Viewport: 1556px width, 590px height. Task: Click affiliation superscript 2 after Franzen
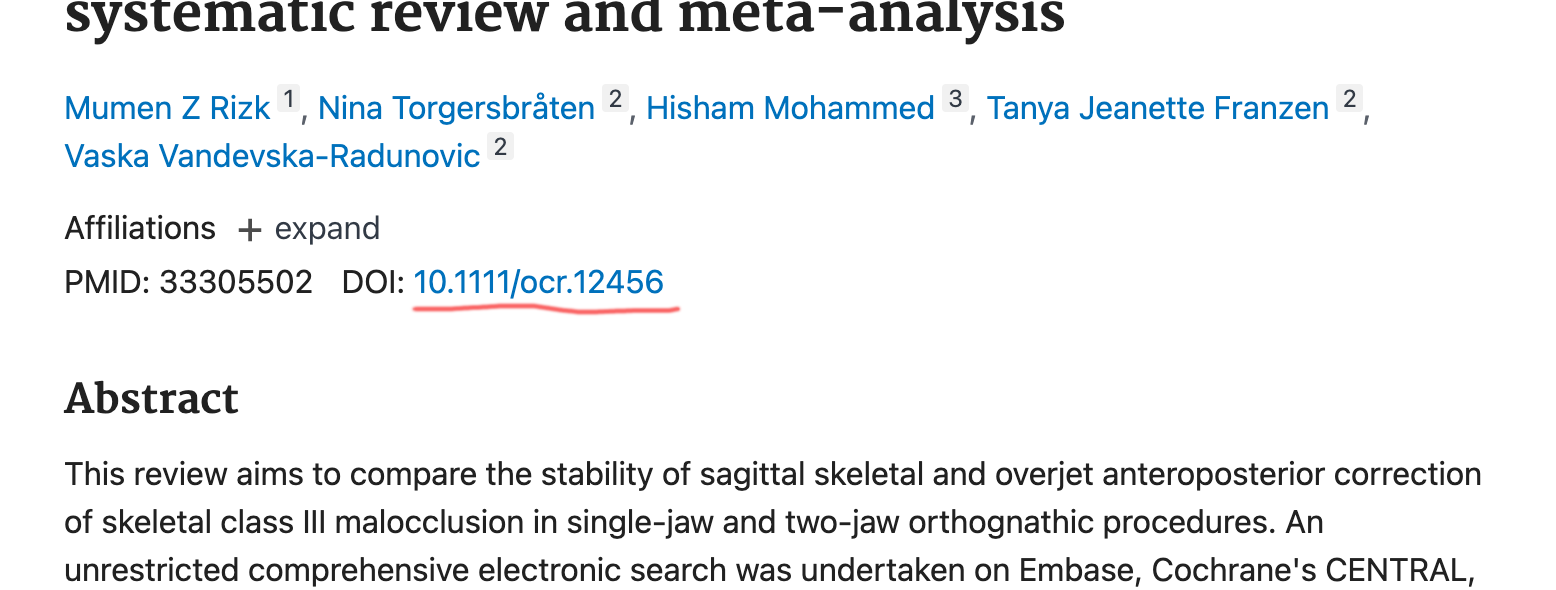1350,100
